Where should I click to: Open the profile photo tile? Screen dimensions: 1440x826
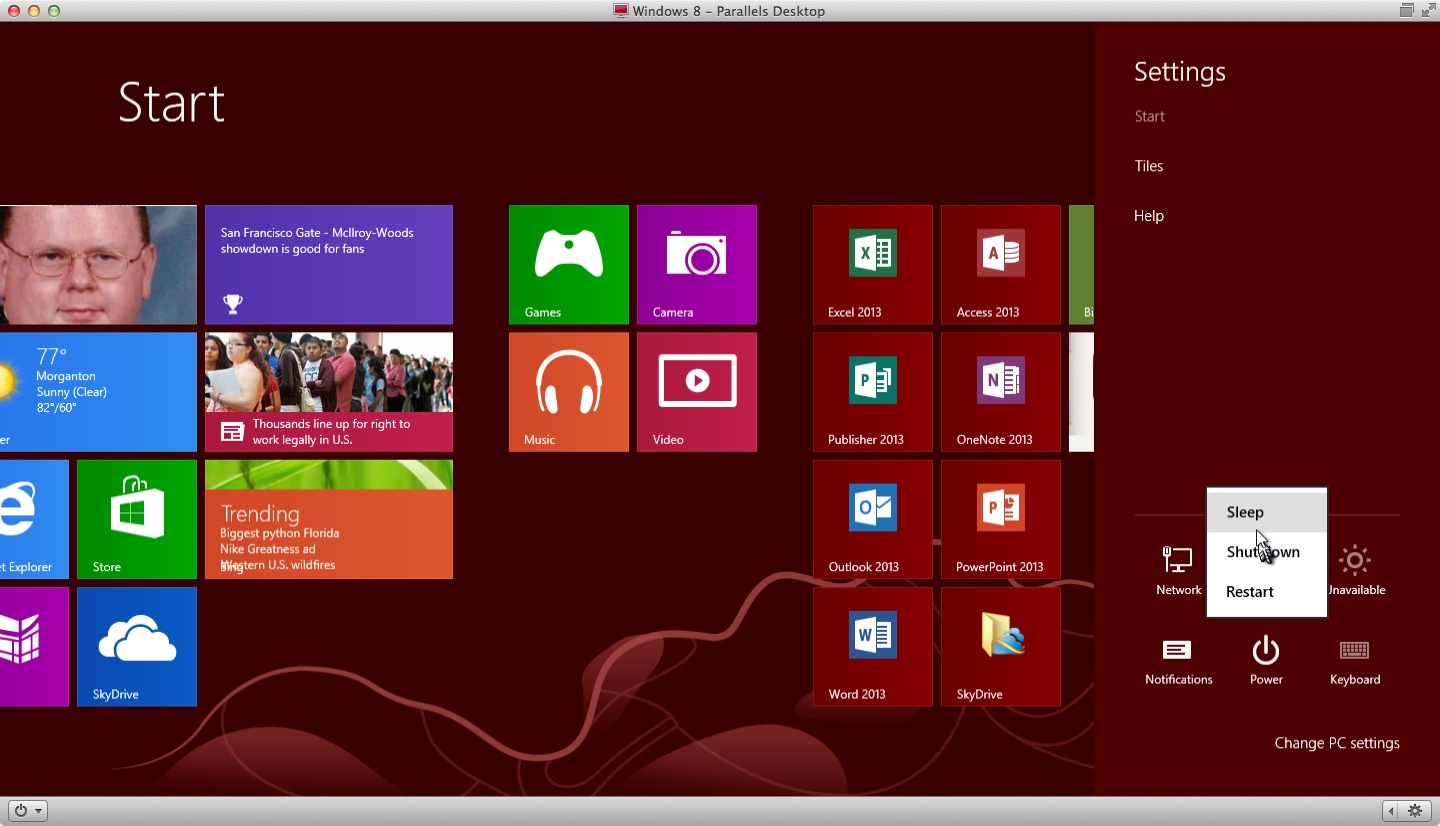tap(98, 265)
